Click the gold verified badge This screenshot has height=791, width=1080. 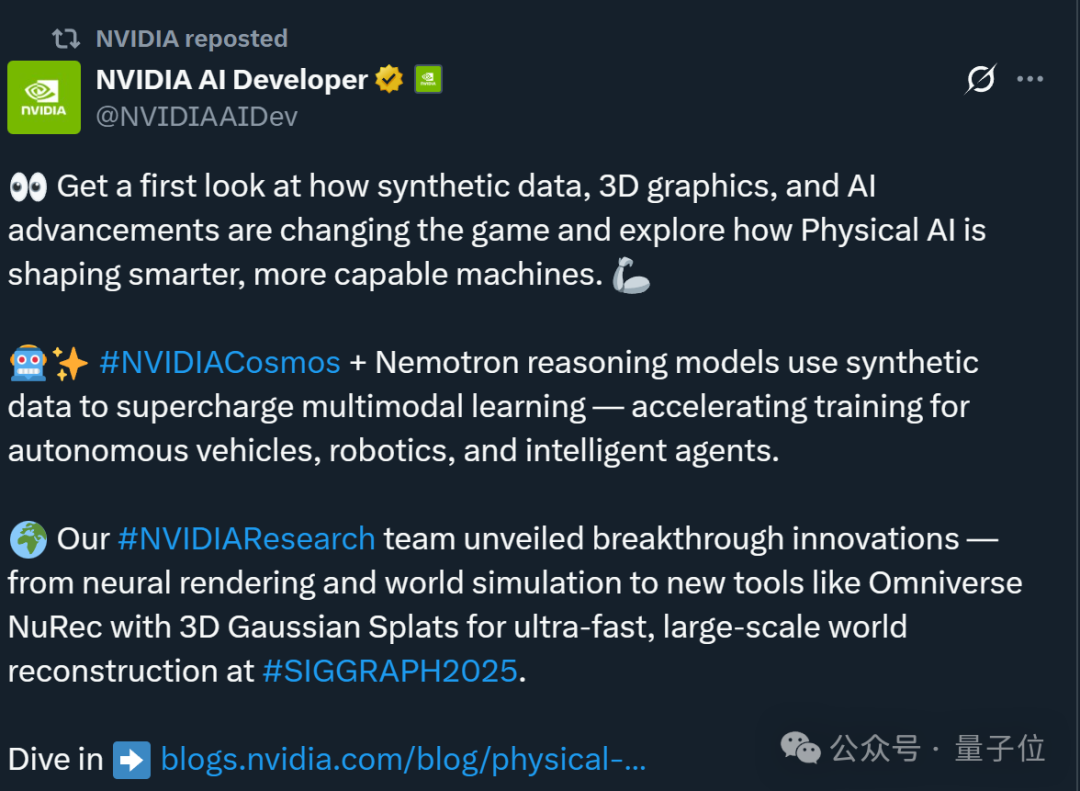pyautogui.click(x=389, y=79)
